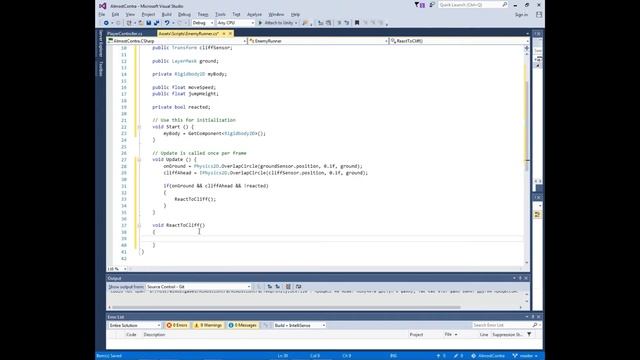The width and height of the screenshot is (640, 360).
Task: Click the uncomment lines toolbar icon
Action: [347, 23]
